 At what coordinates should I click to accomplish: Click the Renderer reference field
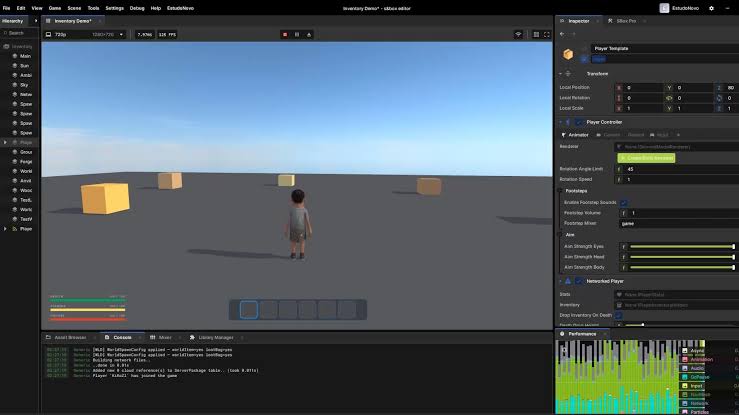[x=678, y=146]
